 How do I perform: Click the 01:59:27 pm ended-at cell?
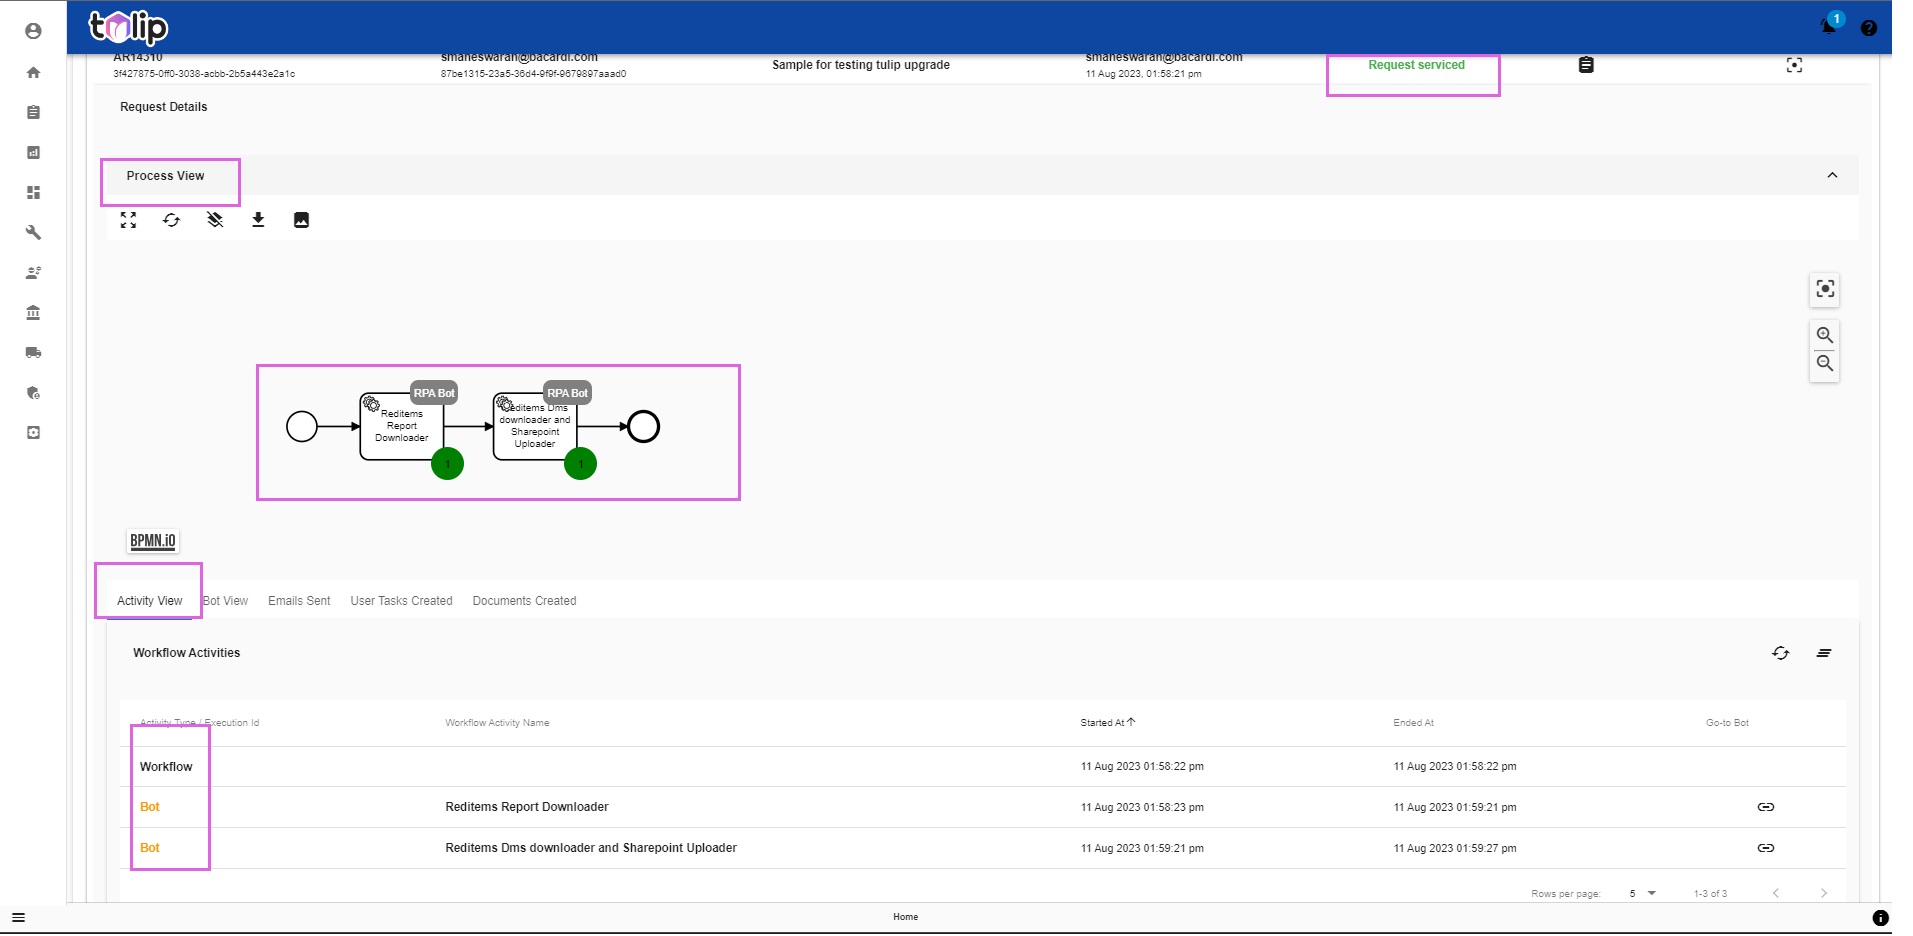click(x=1455, y=848)
